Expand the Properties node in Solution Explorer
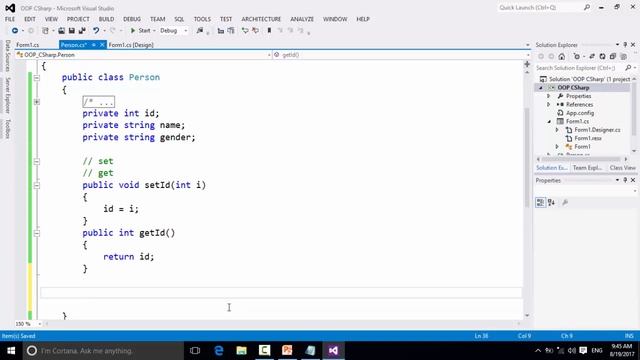The image size is (640, 360). (549, 96)
